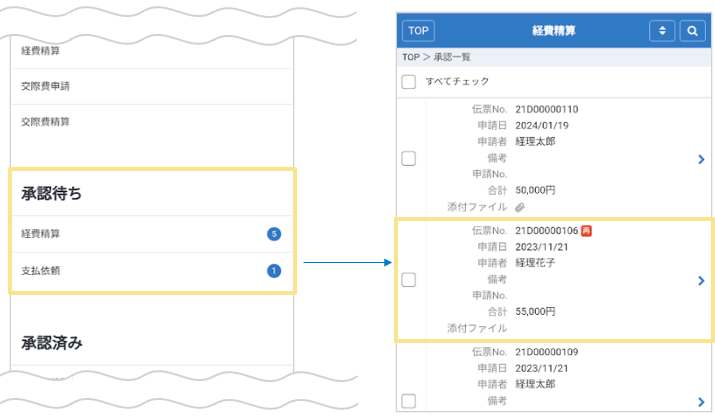The height and width of the screenshot is (418, 715).
Task: Toggle the すべてチェック checkbox
Action: coord(408,81)
